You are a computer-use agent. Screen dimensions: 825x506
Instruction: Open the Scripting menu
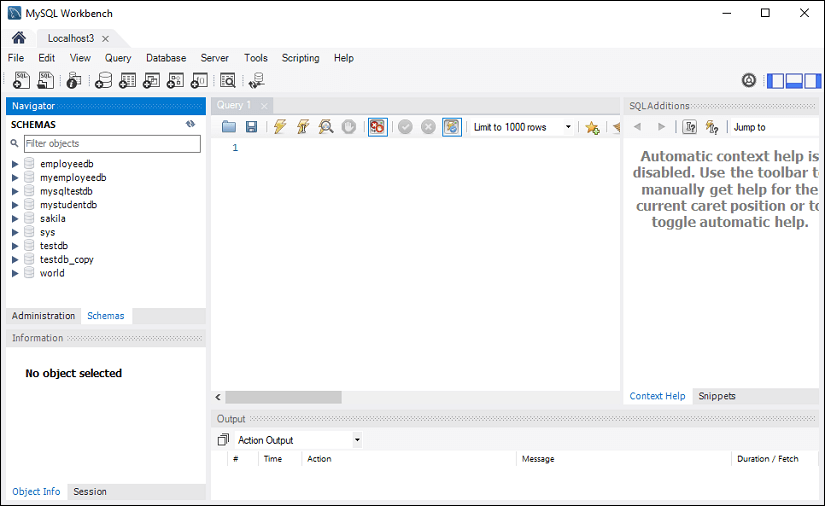point(300,58)
